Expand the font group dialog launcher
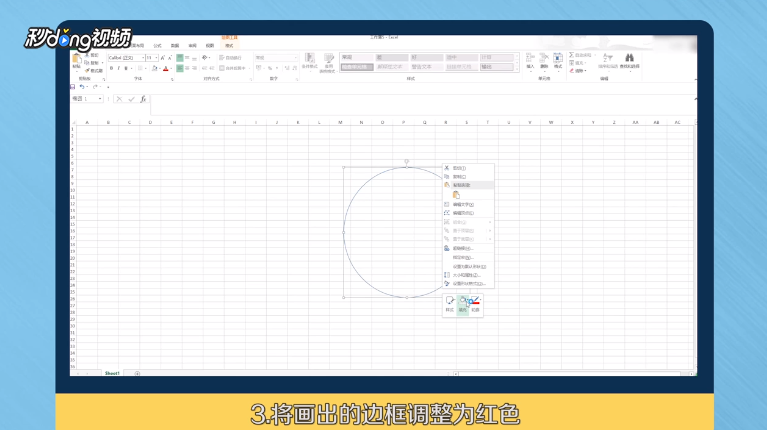This screenshot has height=430, width=767. 172,79
